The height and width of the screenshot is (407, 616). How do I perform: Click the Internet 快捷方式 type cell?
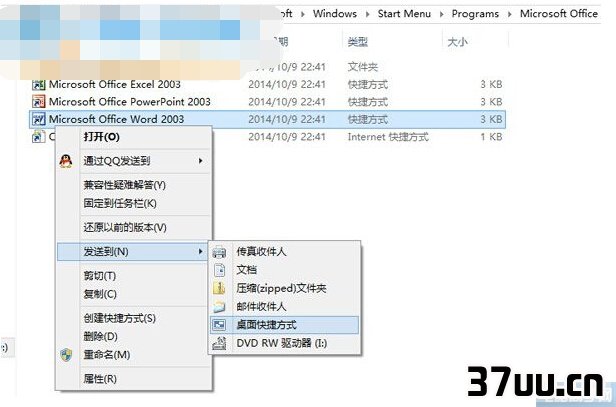(x=388, y=137)
